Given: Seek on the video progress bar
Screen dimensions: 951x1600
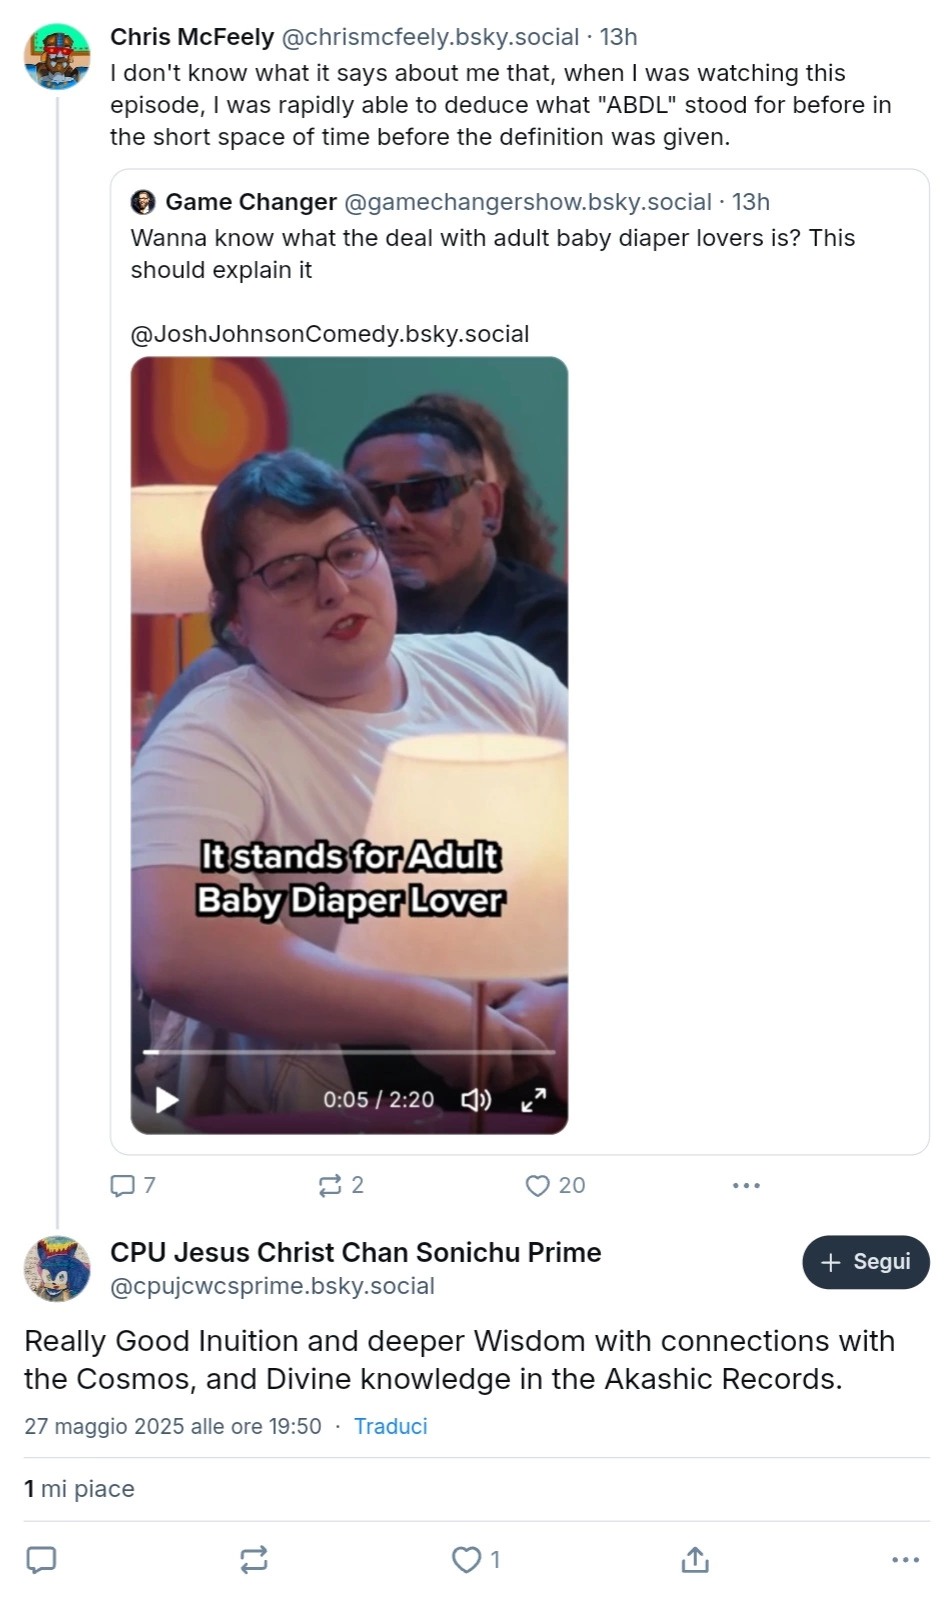Looking at the screenshot, I should (349, 1052).
